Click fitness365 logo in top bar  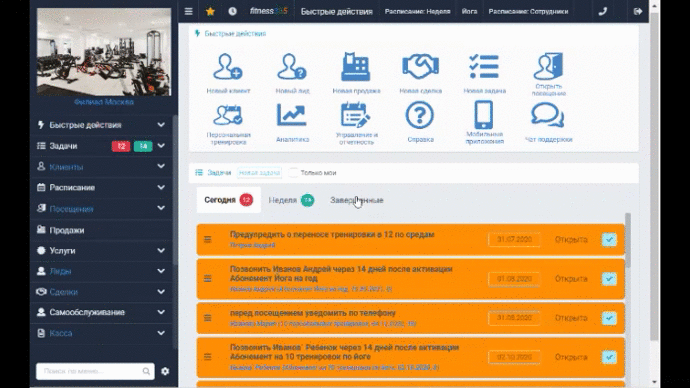[x=268, y=11]
